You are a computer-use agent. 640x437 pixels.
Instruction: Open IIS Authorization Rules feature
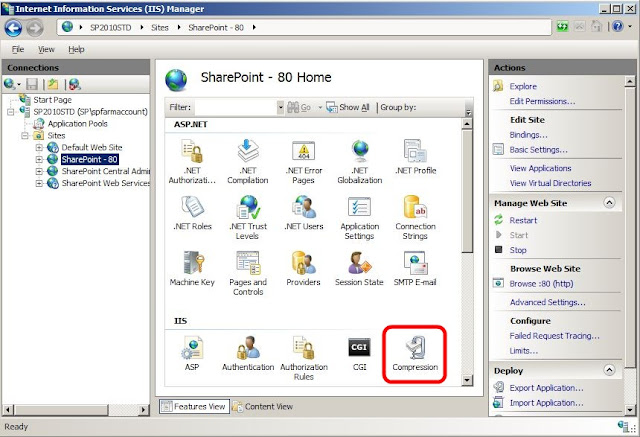coord(304,358)
